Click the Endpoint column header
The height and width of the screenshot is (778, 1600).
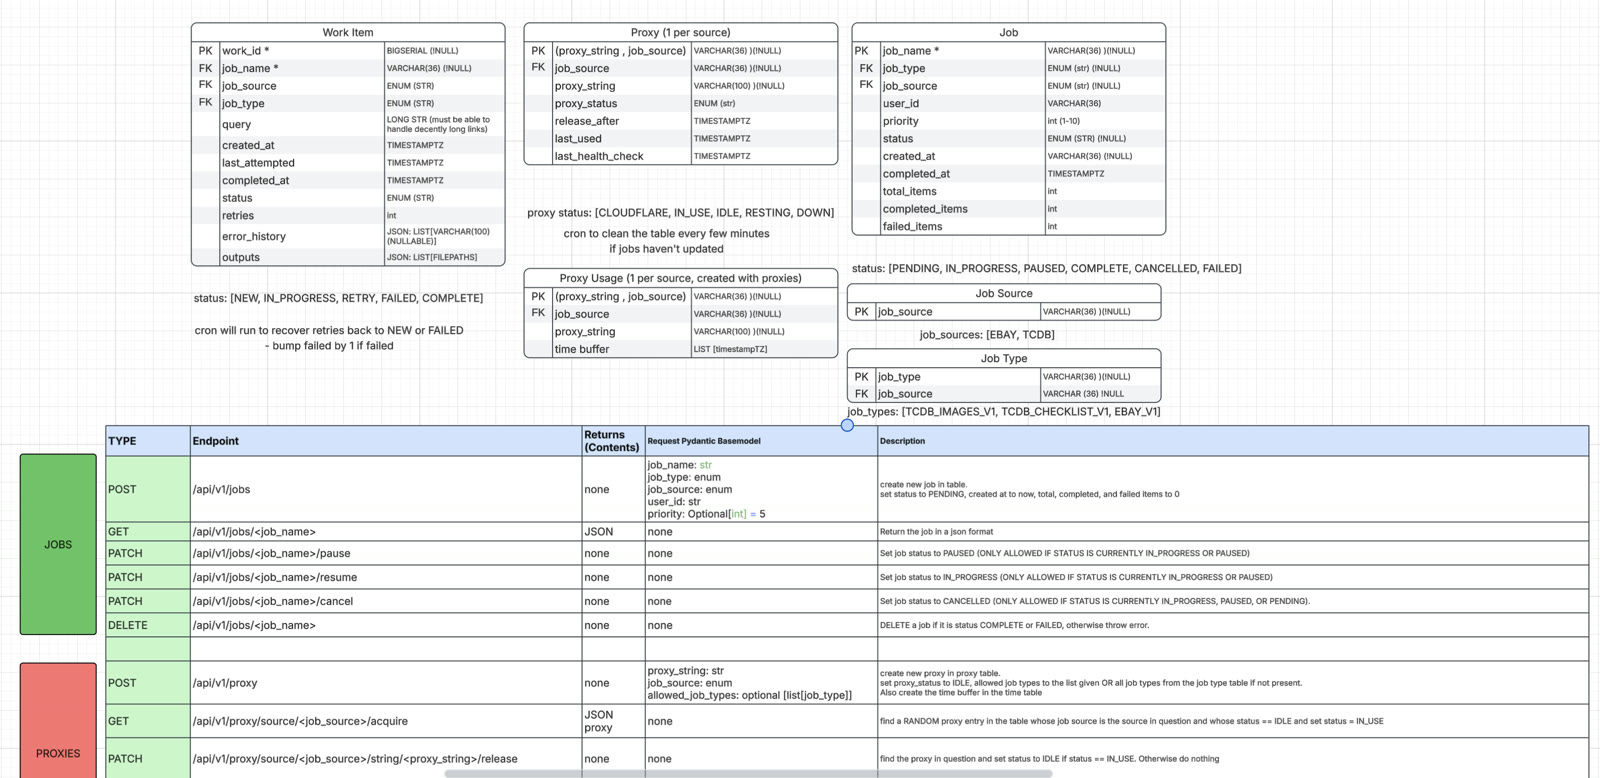[x=386, y=441]
